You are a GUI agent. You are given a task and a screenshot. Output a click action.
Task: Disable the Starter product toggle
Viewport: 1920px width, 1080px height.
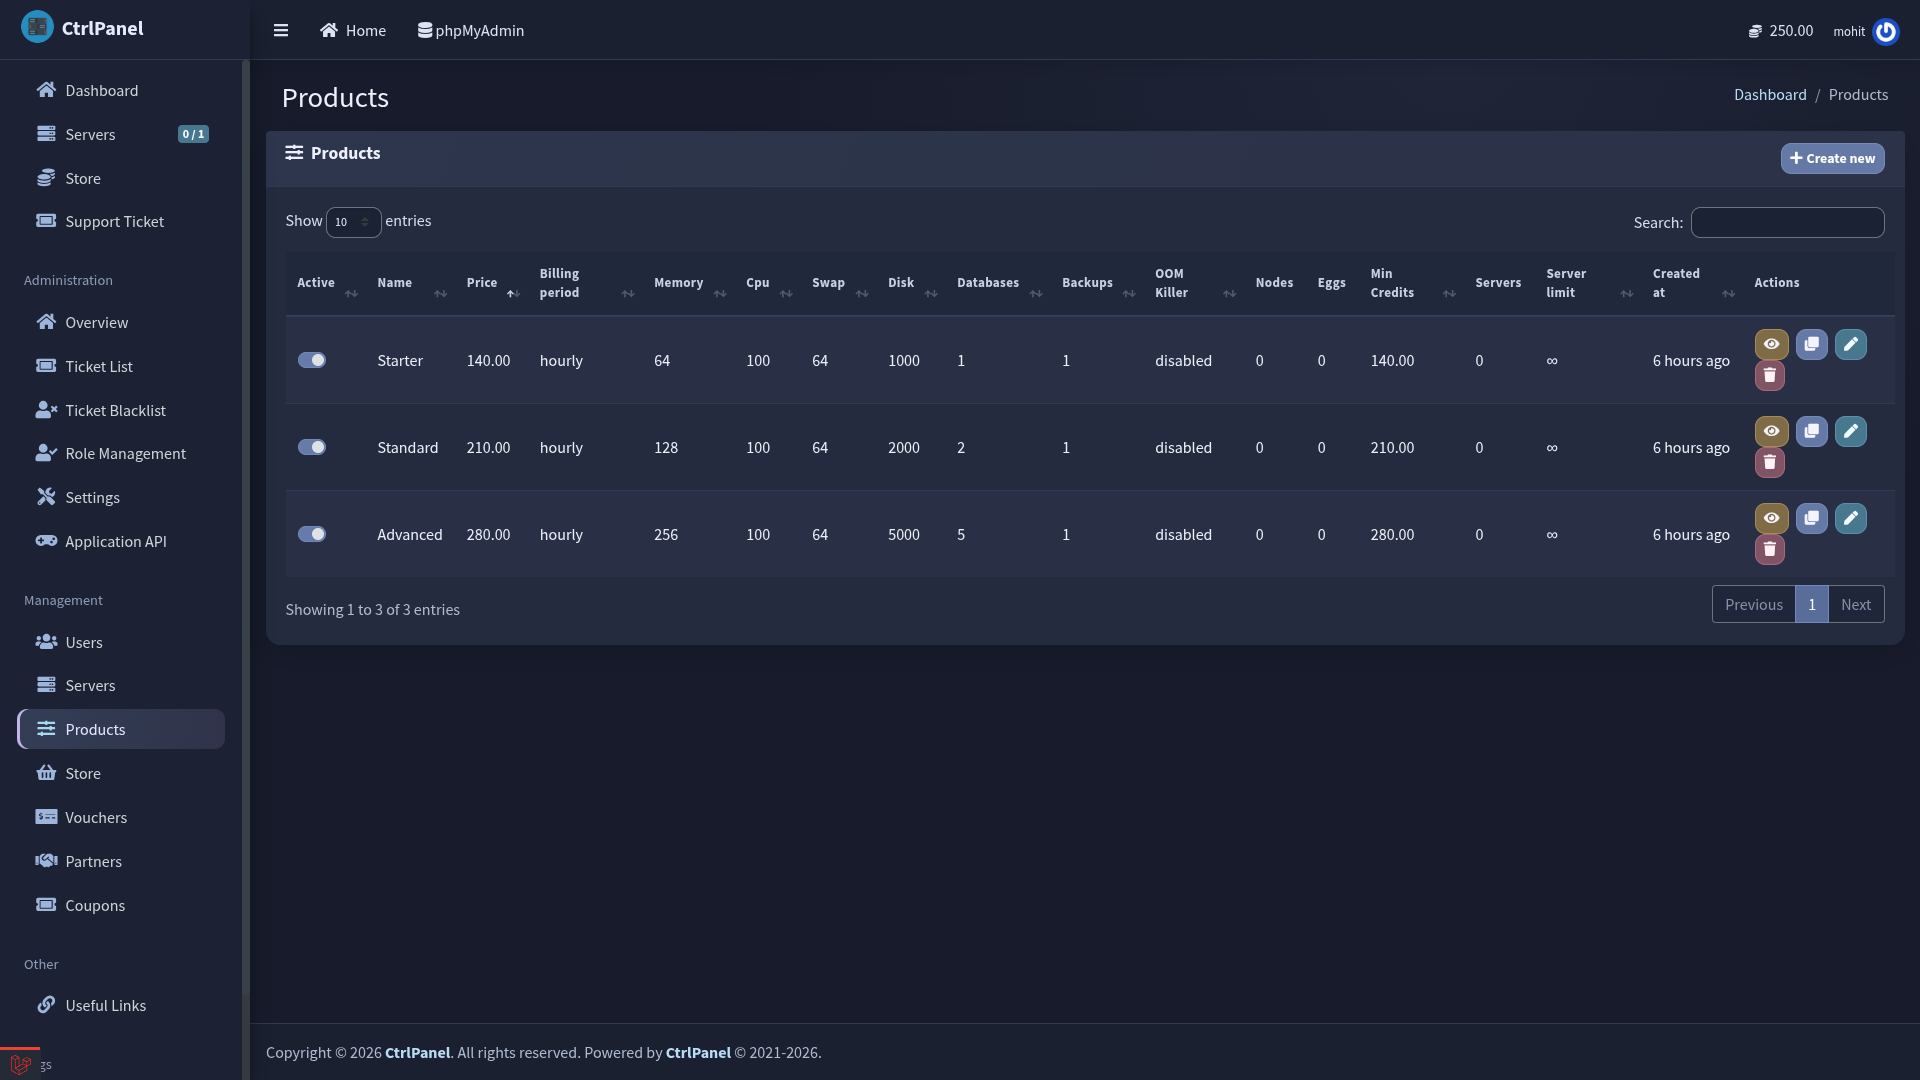pos(312,360)
